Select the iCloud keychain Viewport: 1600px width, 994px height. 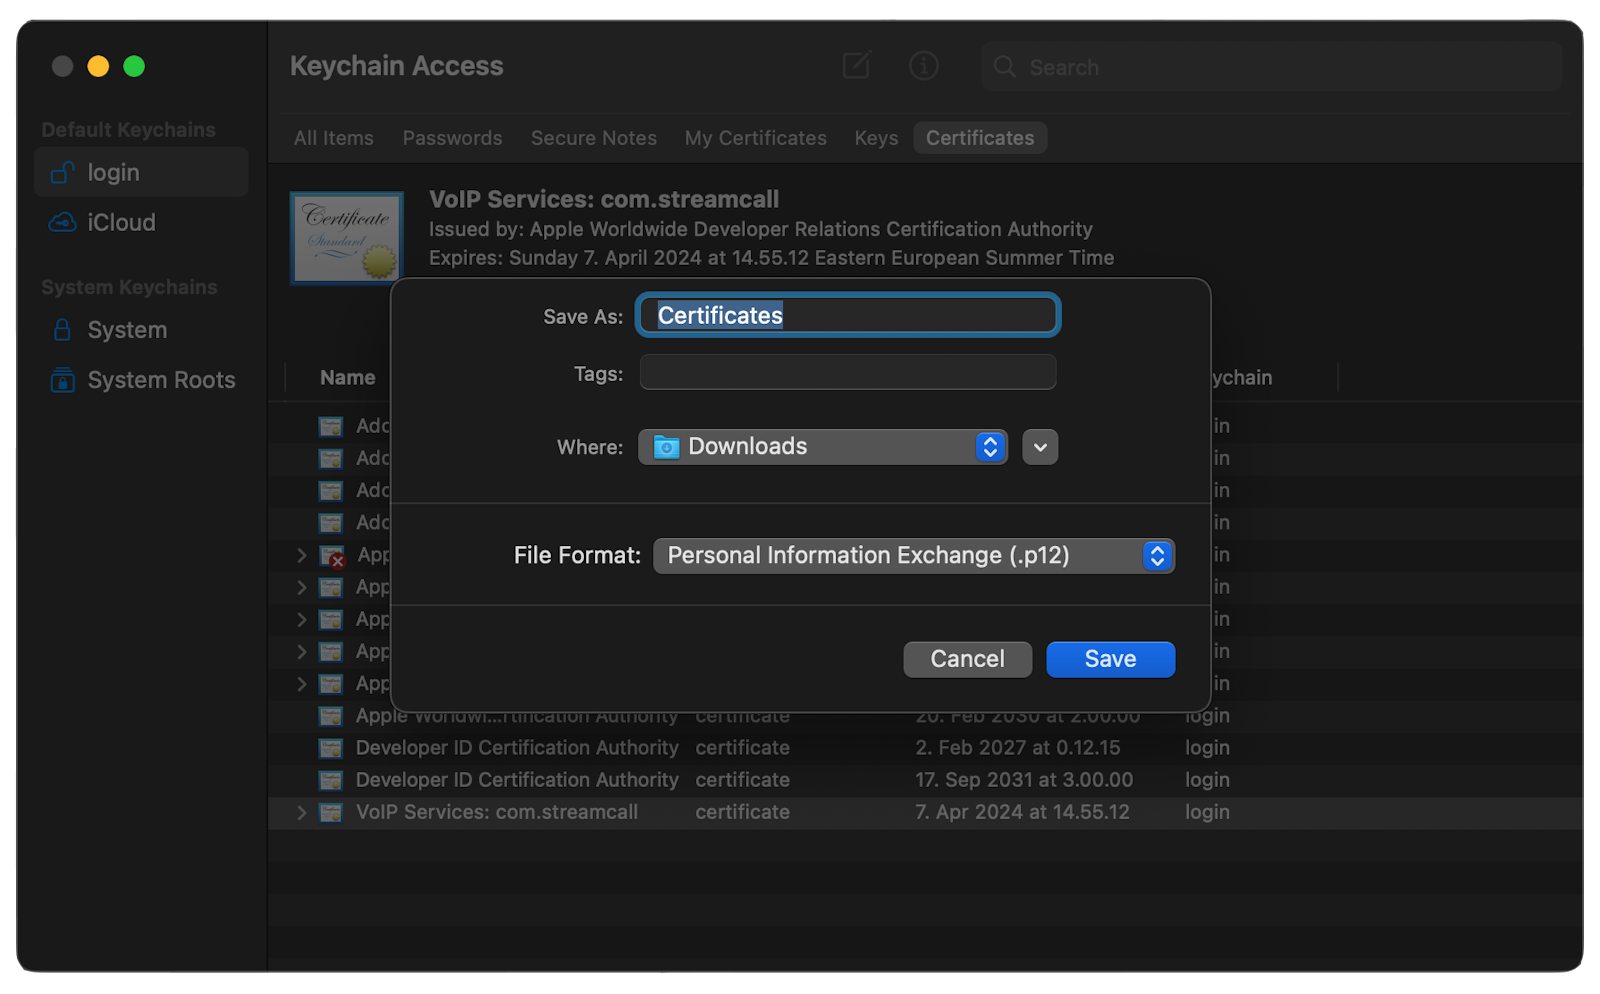pyautogui.click(x=120, y=222)
